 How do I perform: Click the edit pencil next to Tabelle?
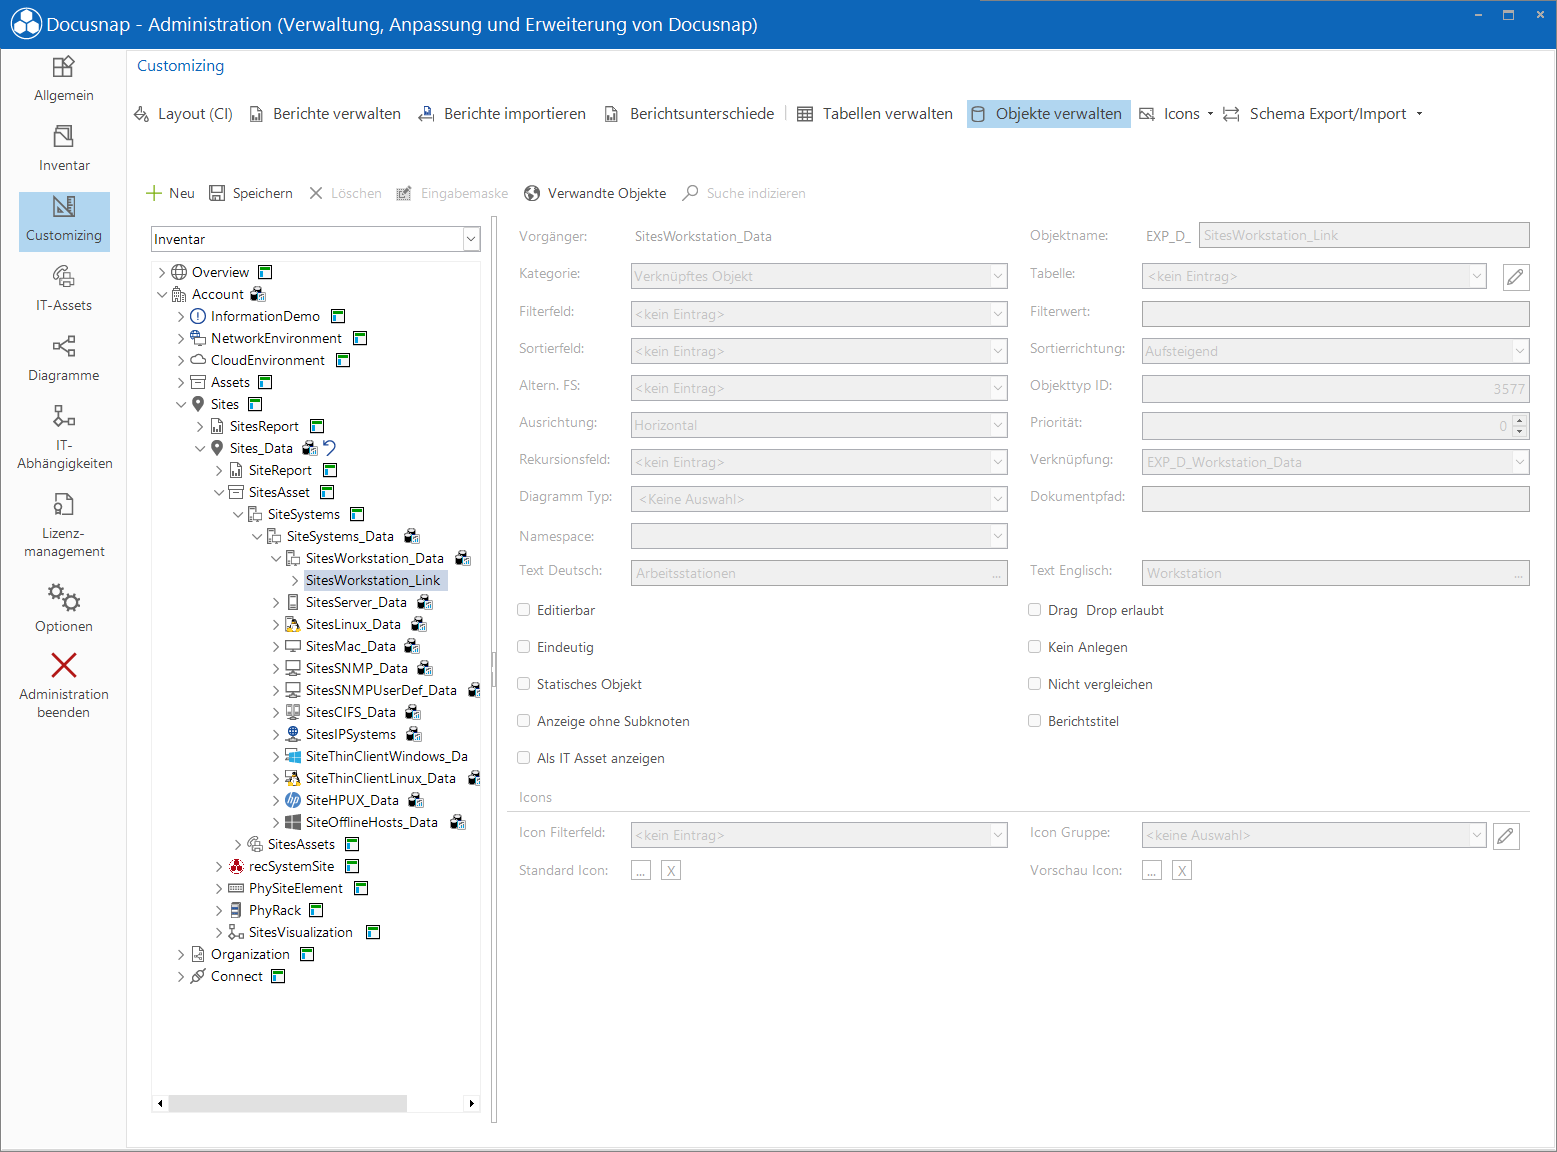click(1516, 277)
